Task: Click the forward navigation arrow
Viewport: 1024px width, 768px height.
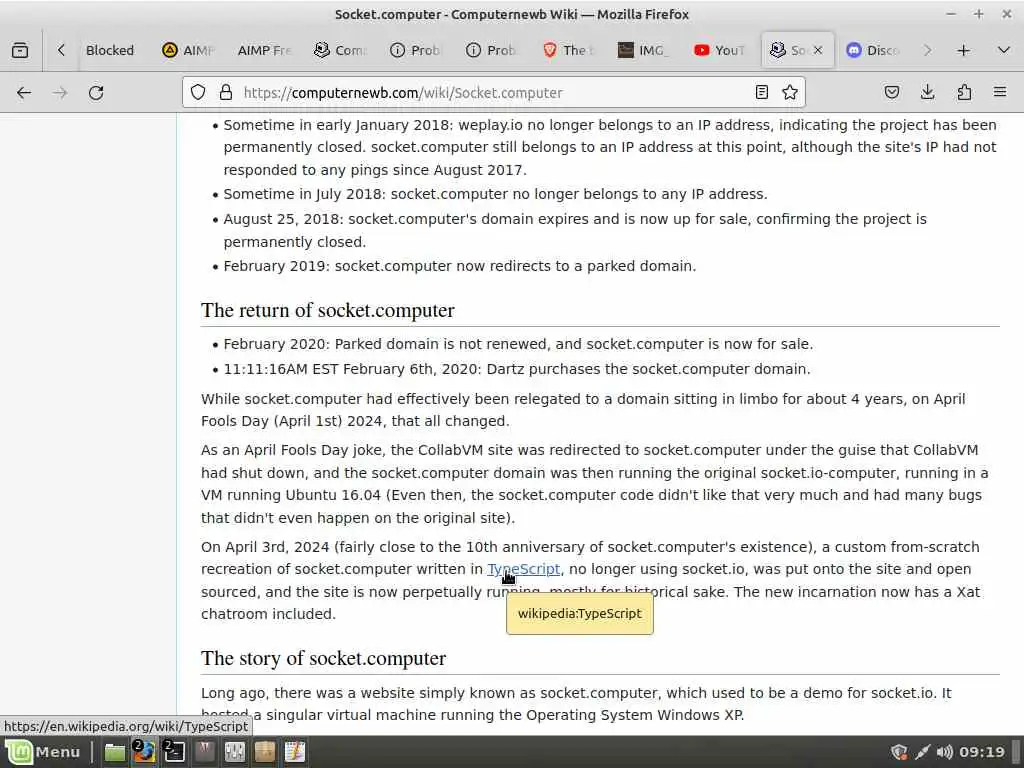Action: point(60,93)
